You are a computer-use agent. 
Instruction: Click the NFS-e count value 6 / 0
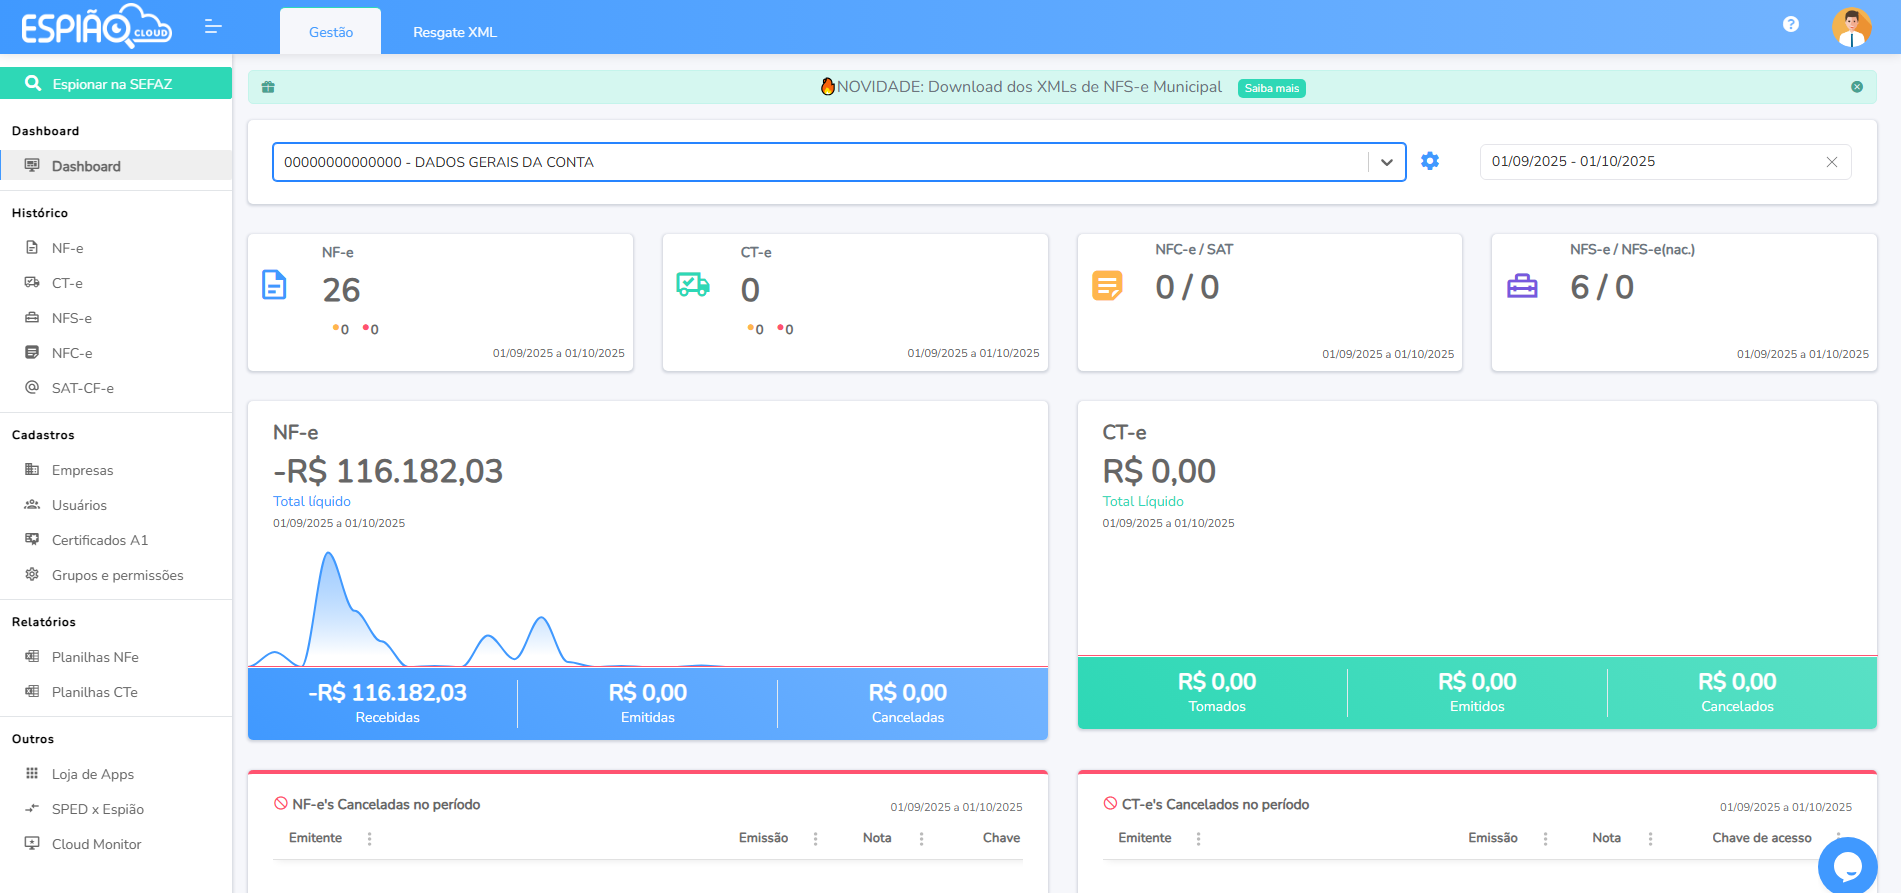pyautogui.click(x=1602, y=287)
